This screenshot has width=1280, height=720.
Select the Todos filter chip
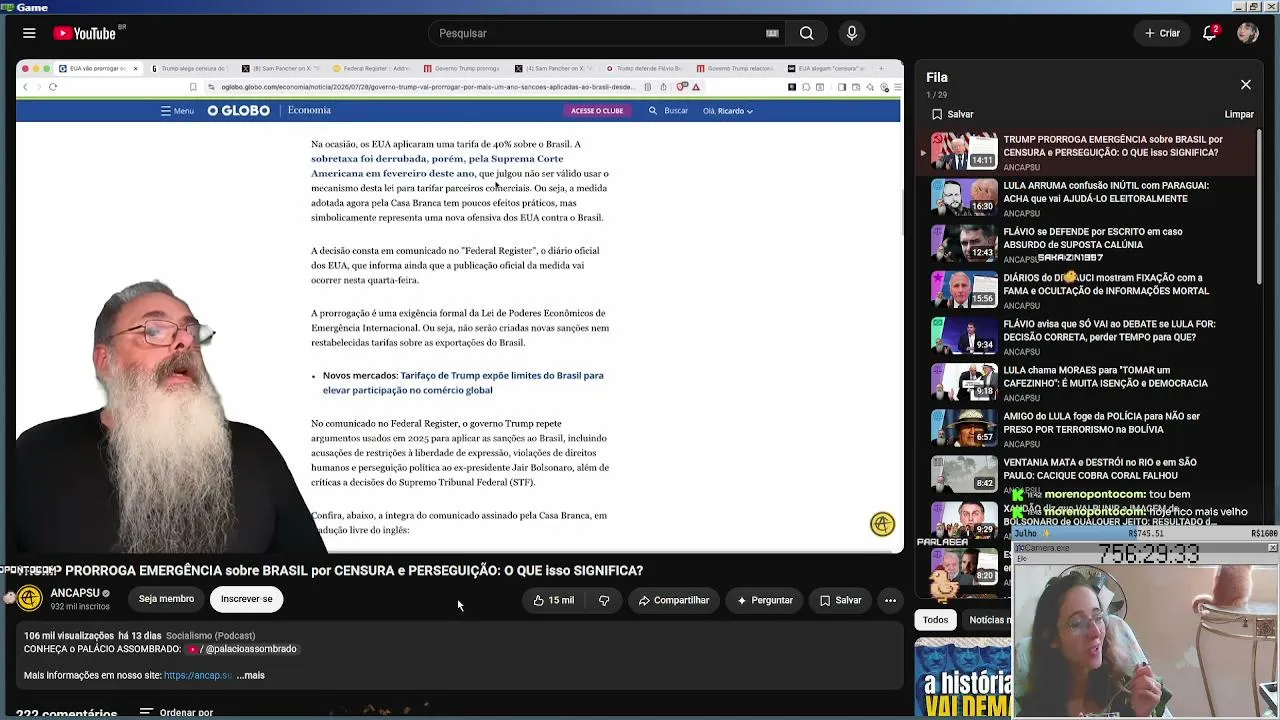click(x=935, y=620)
